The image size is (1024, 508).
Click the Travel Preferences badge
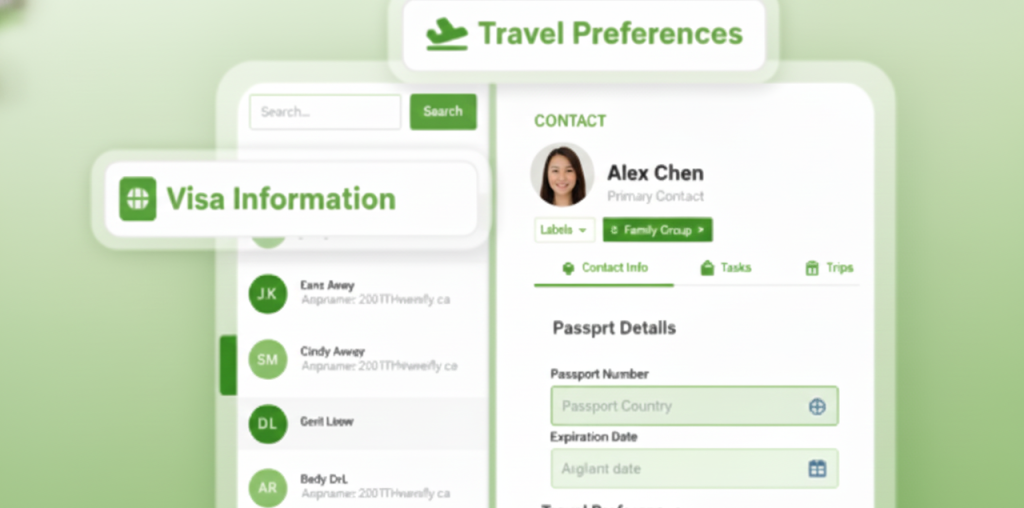click(584, 35)
